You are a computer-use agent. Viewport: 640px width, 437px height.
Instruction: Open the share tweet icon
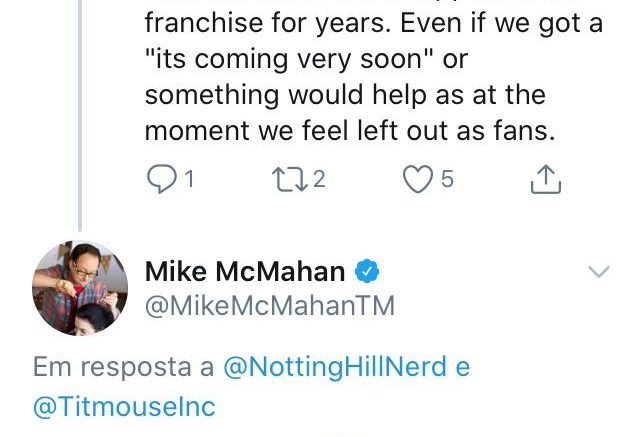(546, 179)
